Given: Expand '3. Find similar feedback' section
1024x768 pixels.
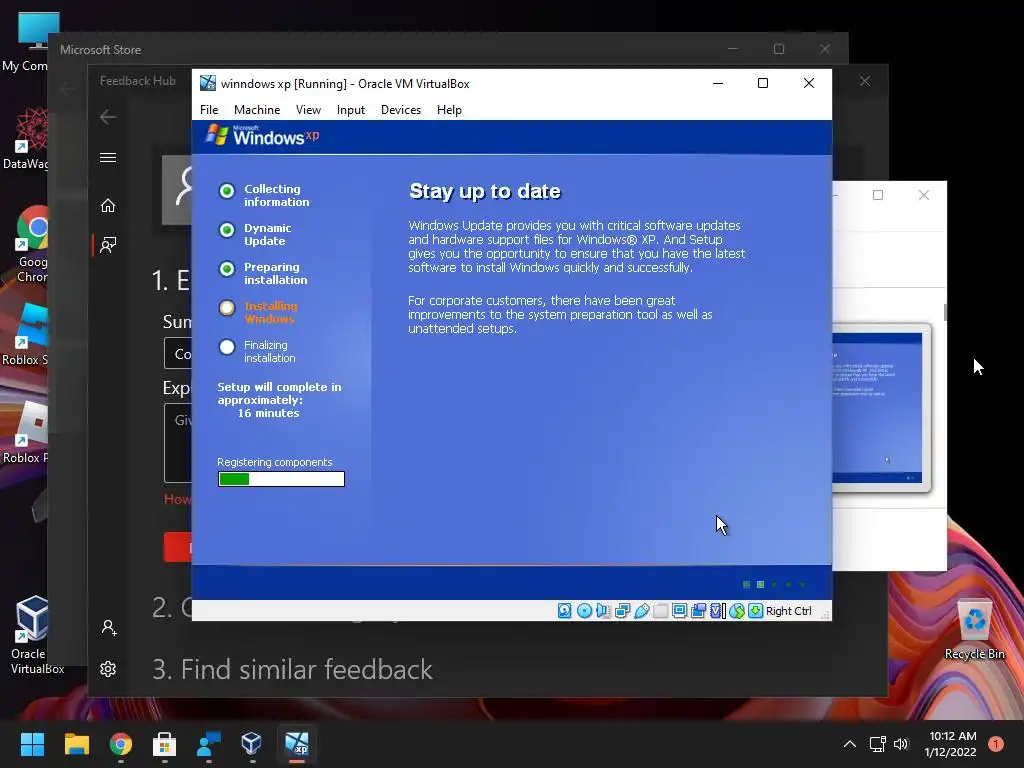Looking at the screenshot, I should tap(292, 669).
